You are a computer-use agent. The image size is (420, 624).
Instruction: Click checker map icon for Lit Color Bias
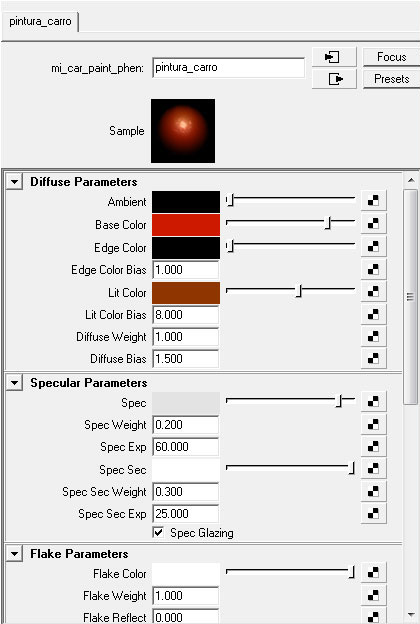tap(373, 314)
